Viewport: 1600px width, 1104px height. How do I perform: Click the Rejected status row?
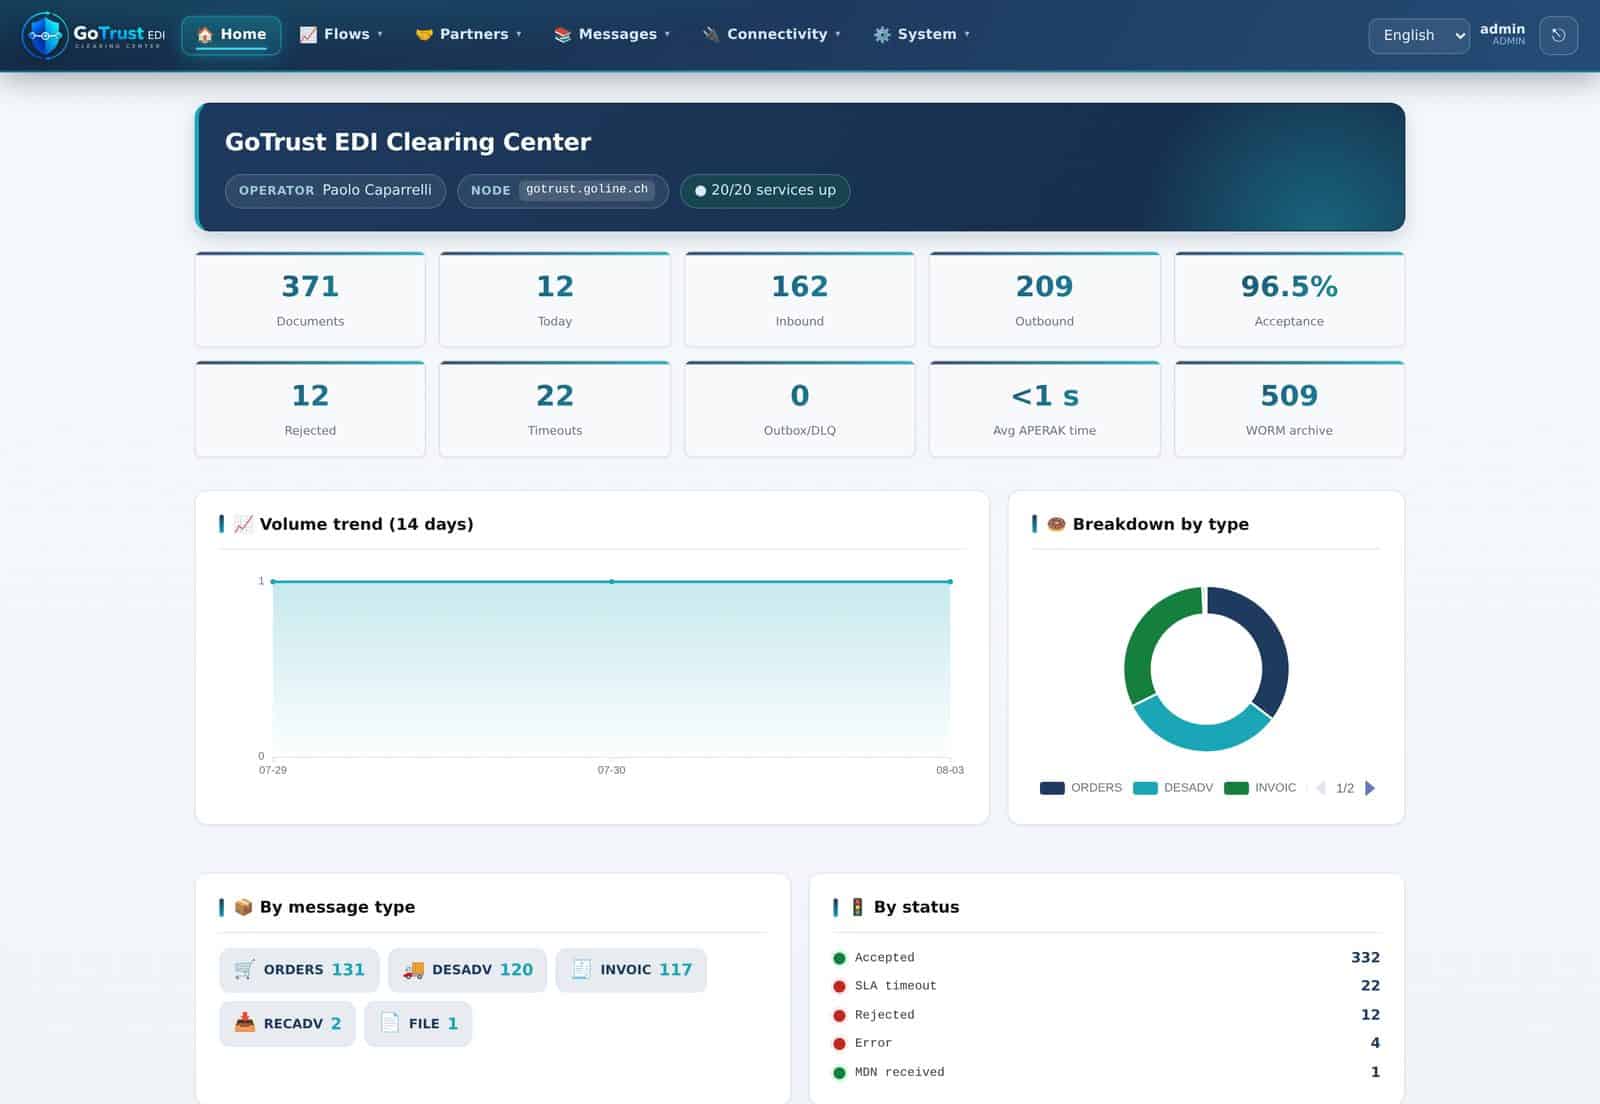(1106, 1015)
